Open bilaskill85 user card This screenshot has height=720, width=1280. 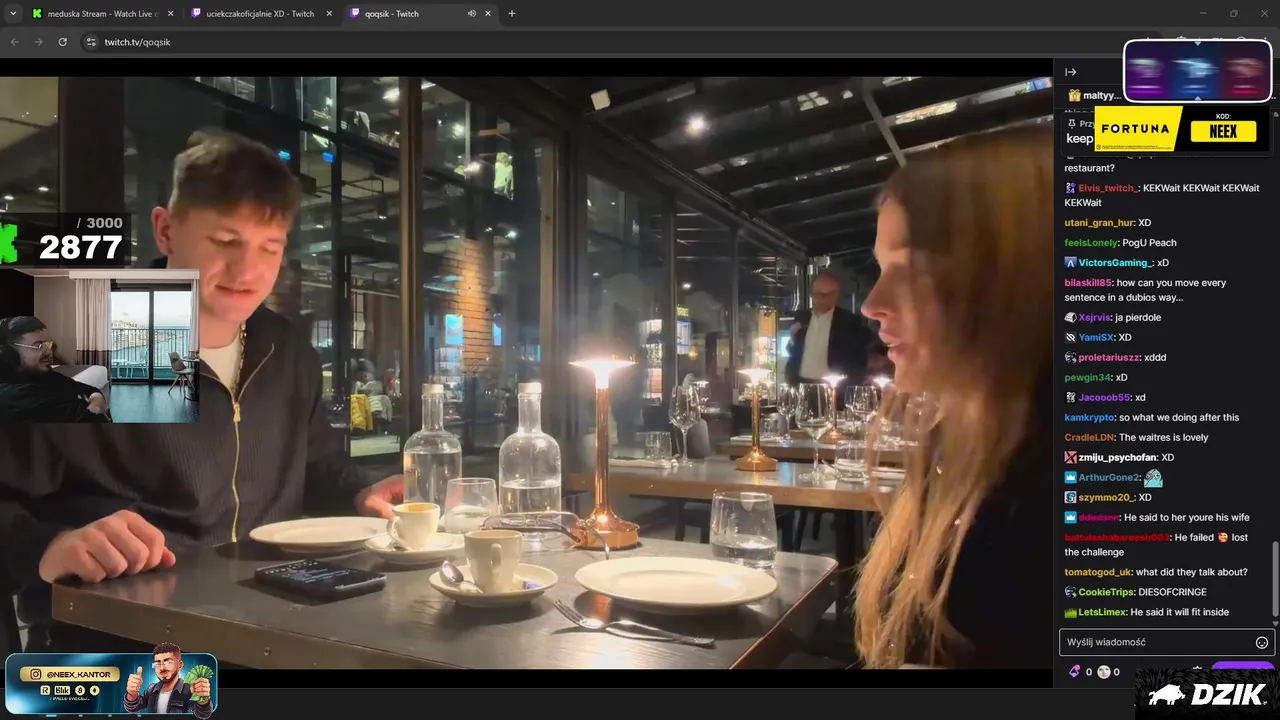point(1088,283)
